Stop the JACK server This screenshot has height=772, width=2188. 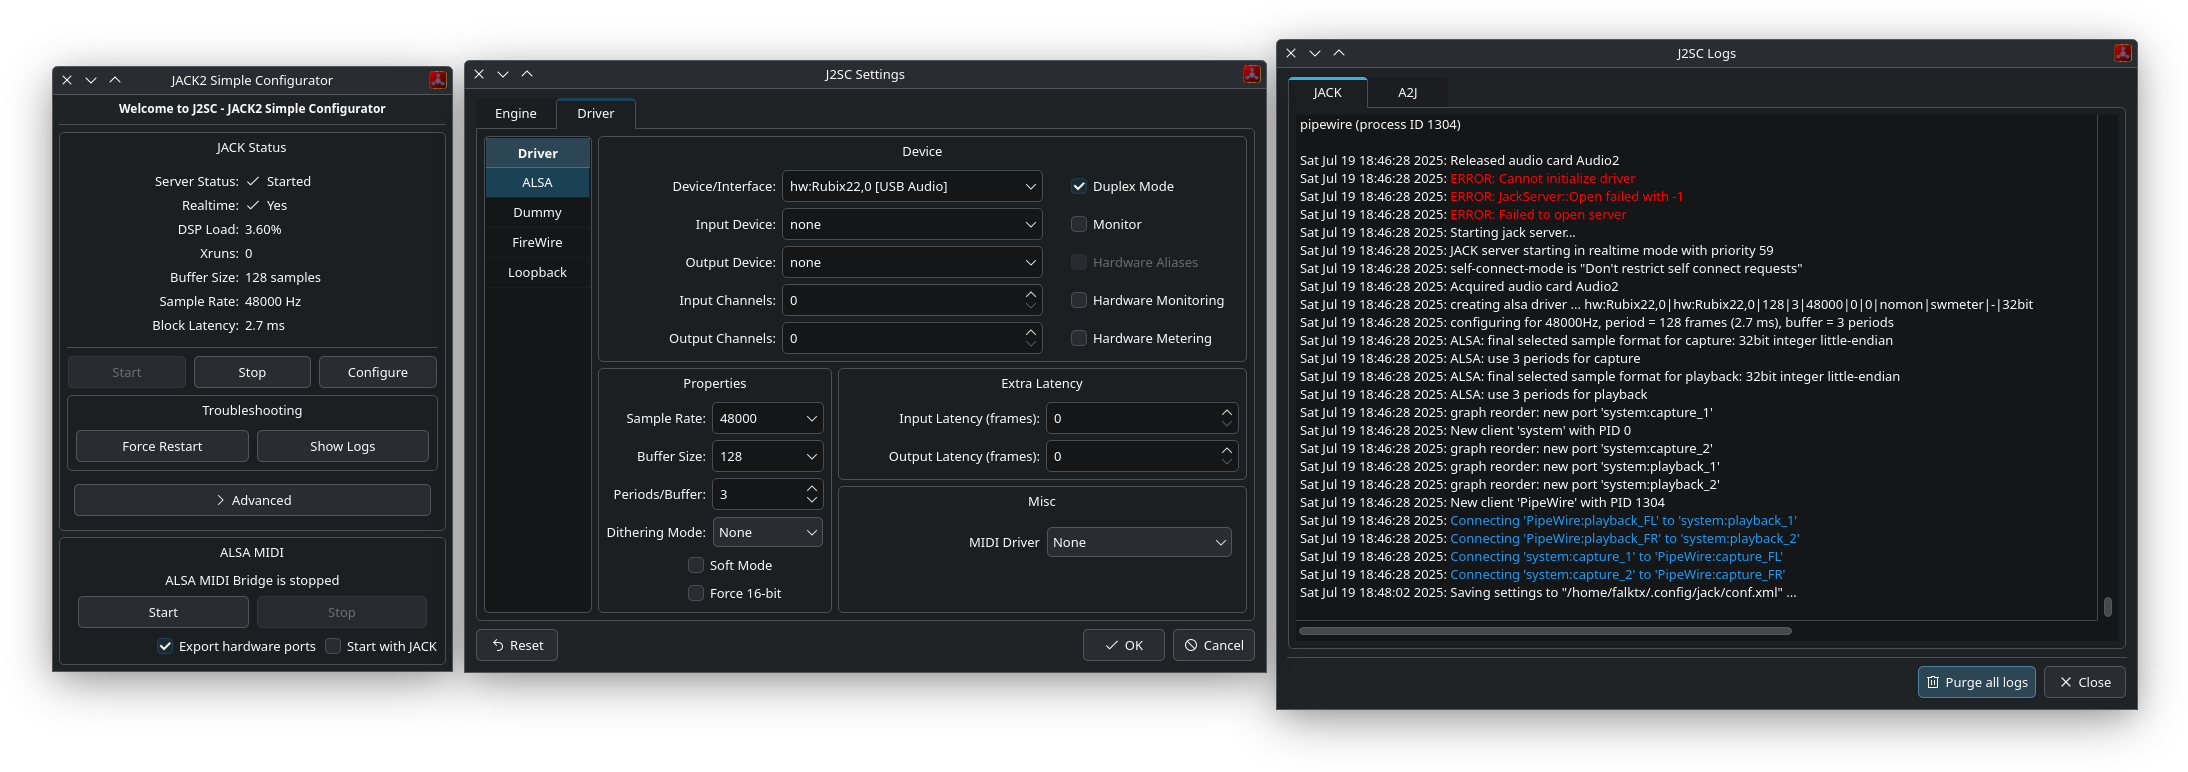click(x=252, y=372)
